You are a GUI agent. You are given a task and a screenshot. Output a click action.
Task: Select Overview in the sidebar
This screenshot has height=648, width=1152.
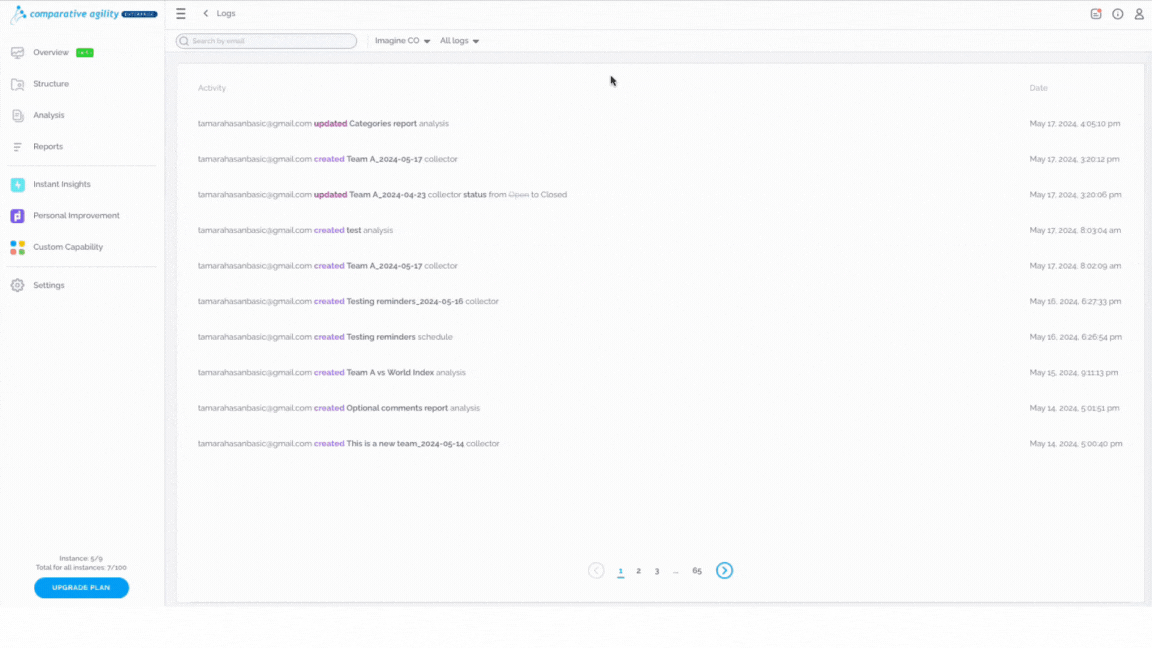point(51,53)
